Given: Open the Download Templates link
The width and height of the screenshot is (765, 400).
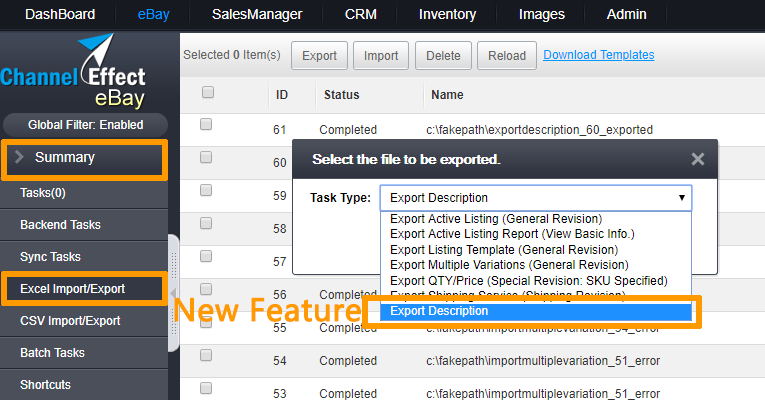Looking at the screenshot, I should [x=599, y=55].
